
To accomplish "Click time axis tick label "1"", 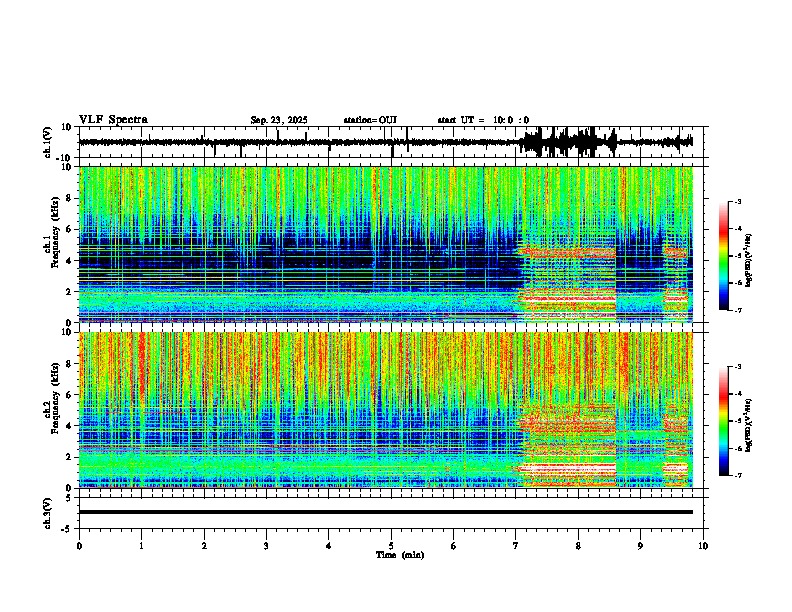I will coord(141,546).
